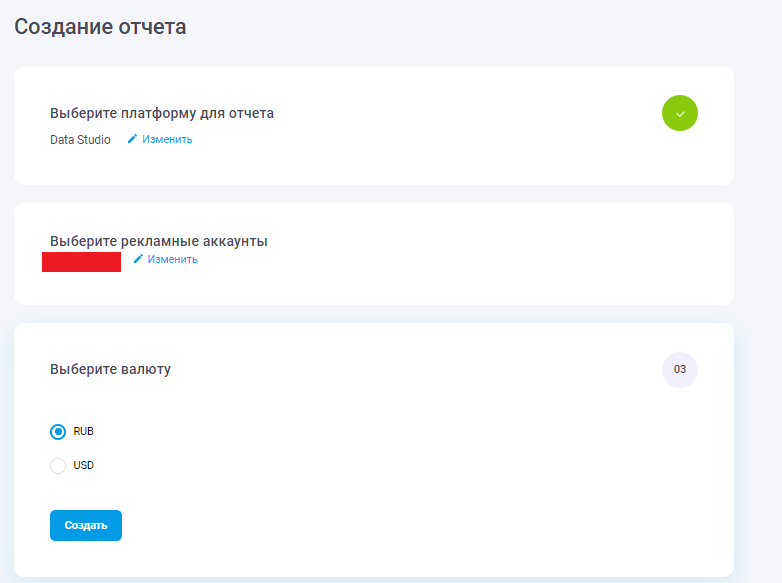Click the green checkmark step icon
This screenshot has height=583, width=782.
point(680,113)
